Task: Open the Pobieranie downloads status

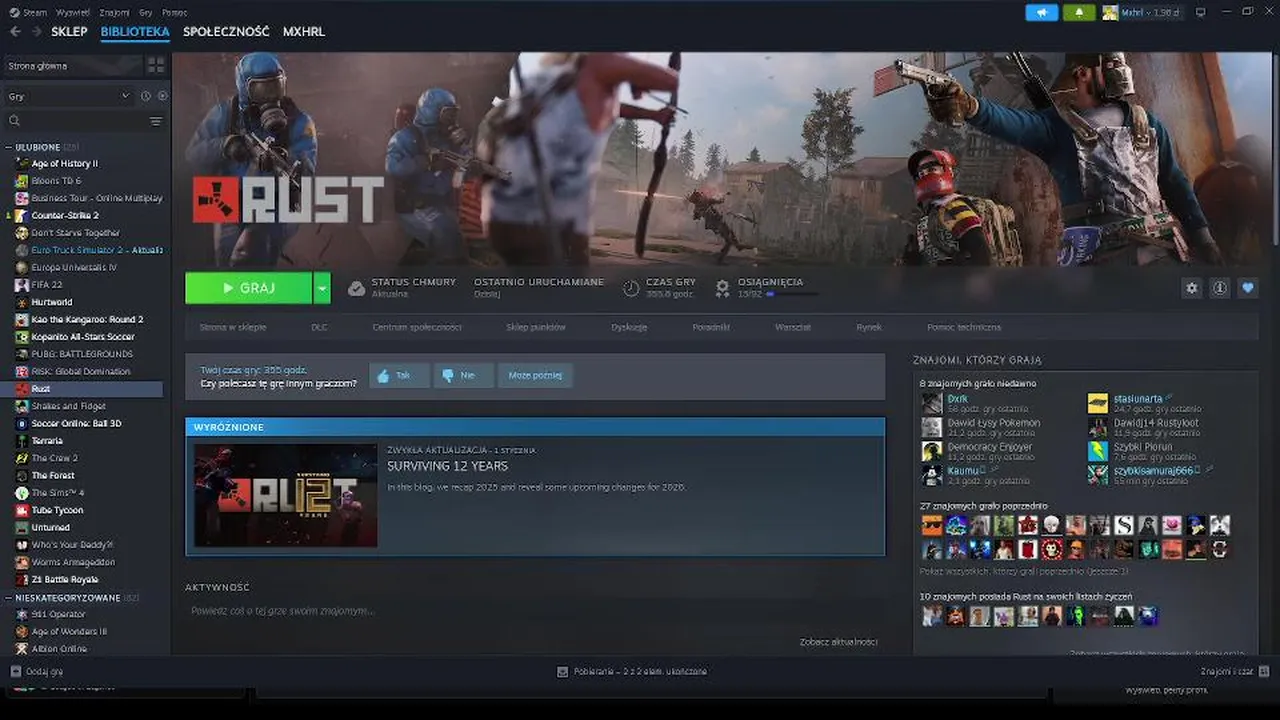Action: [x=632, y=671]
